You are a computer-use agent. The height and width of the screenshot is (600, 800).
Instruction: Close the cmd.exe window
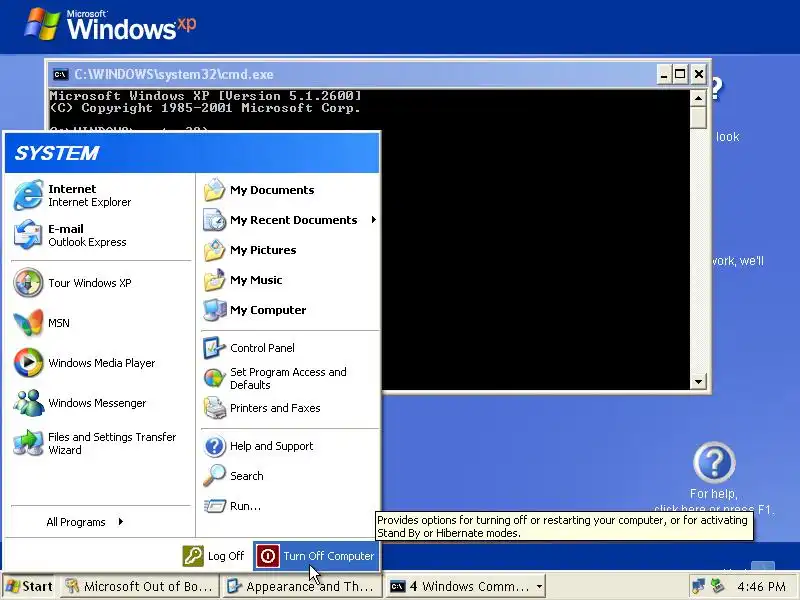[698, 74]
